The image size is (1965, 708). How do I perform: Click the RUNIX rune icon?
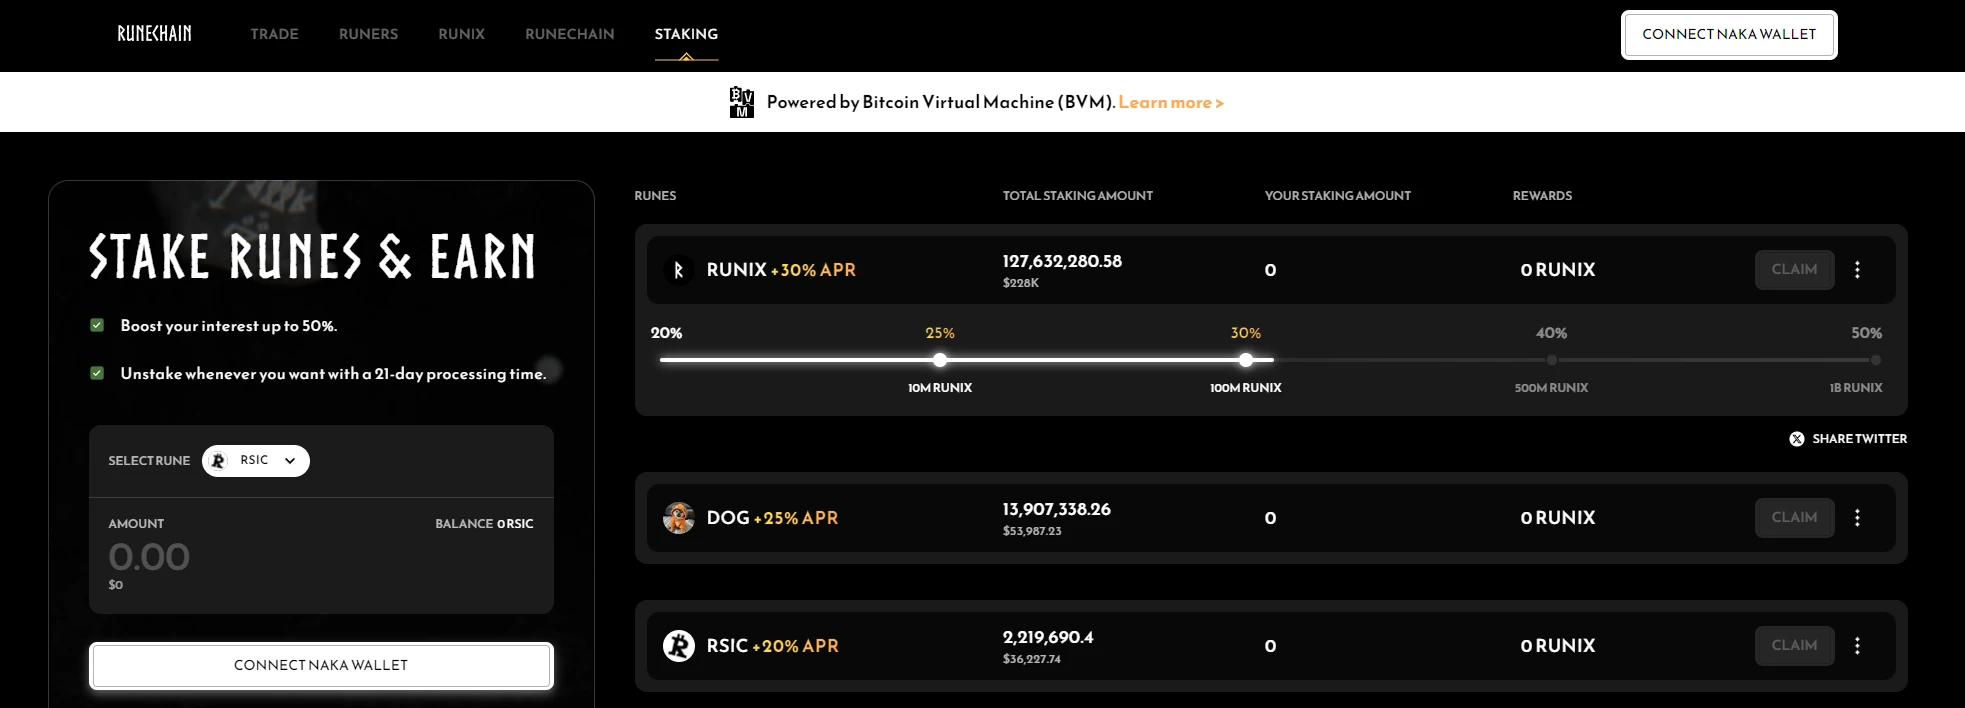tap(678, 270)
